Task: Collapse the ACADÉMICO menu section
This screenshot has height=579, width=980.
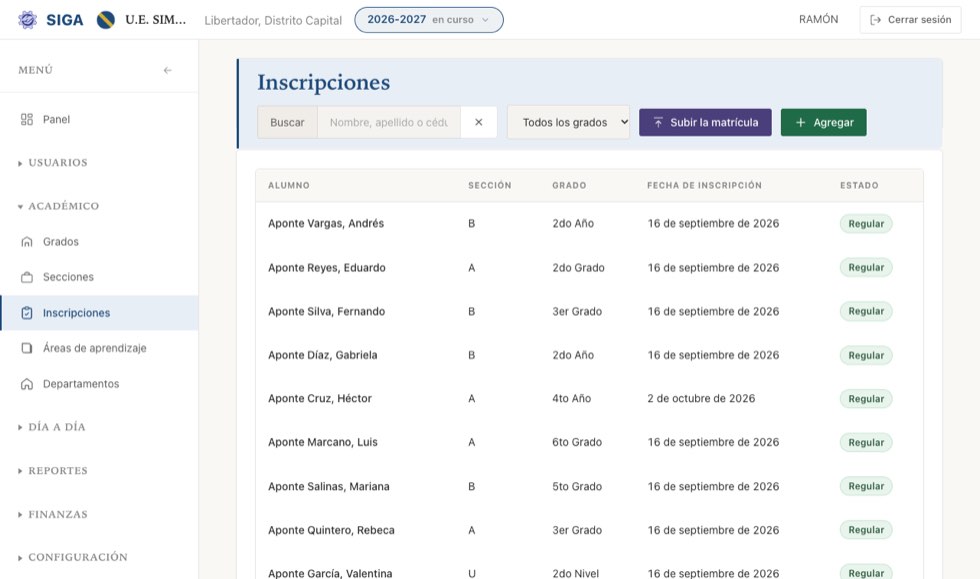Action: (x=58, y=206)
